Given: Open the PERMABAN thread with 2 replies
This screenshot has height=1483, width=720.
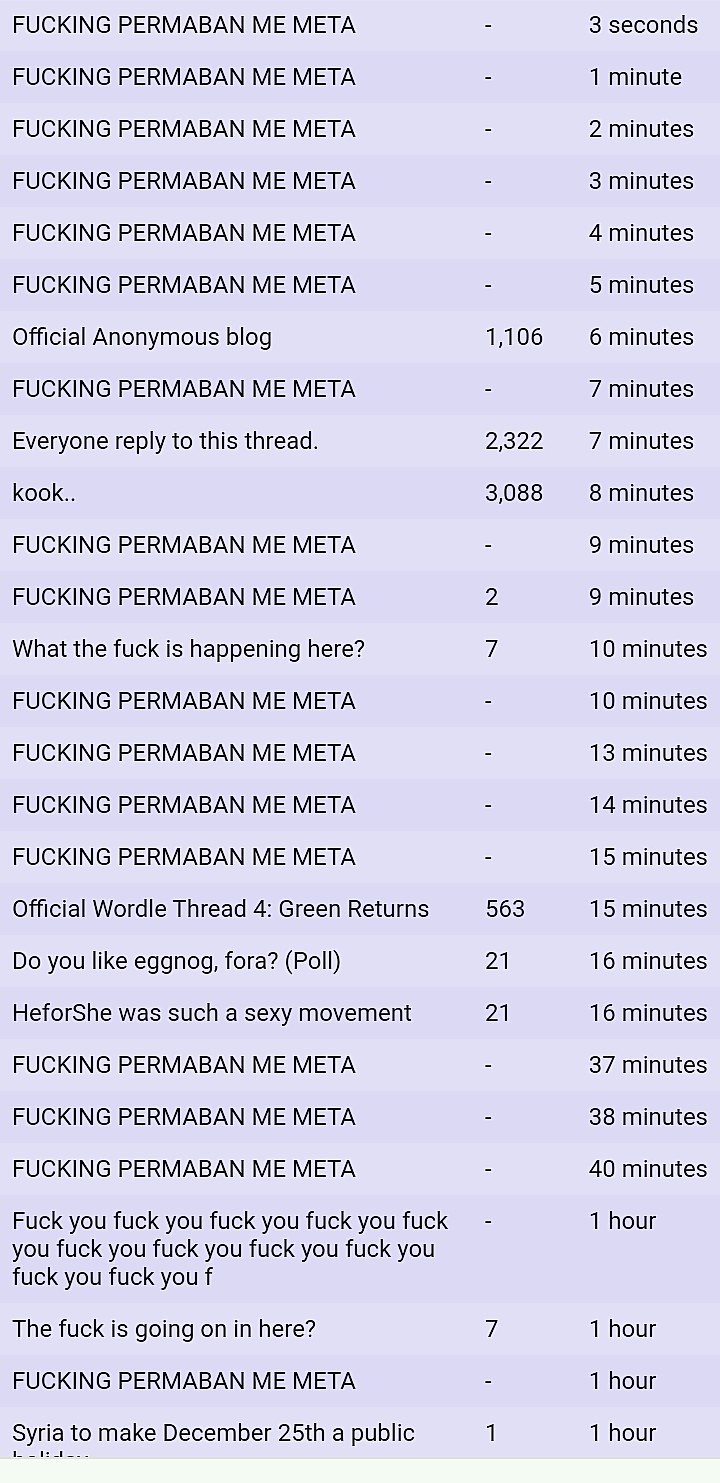Looking at the screenshot, I should point(184,597).
